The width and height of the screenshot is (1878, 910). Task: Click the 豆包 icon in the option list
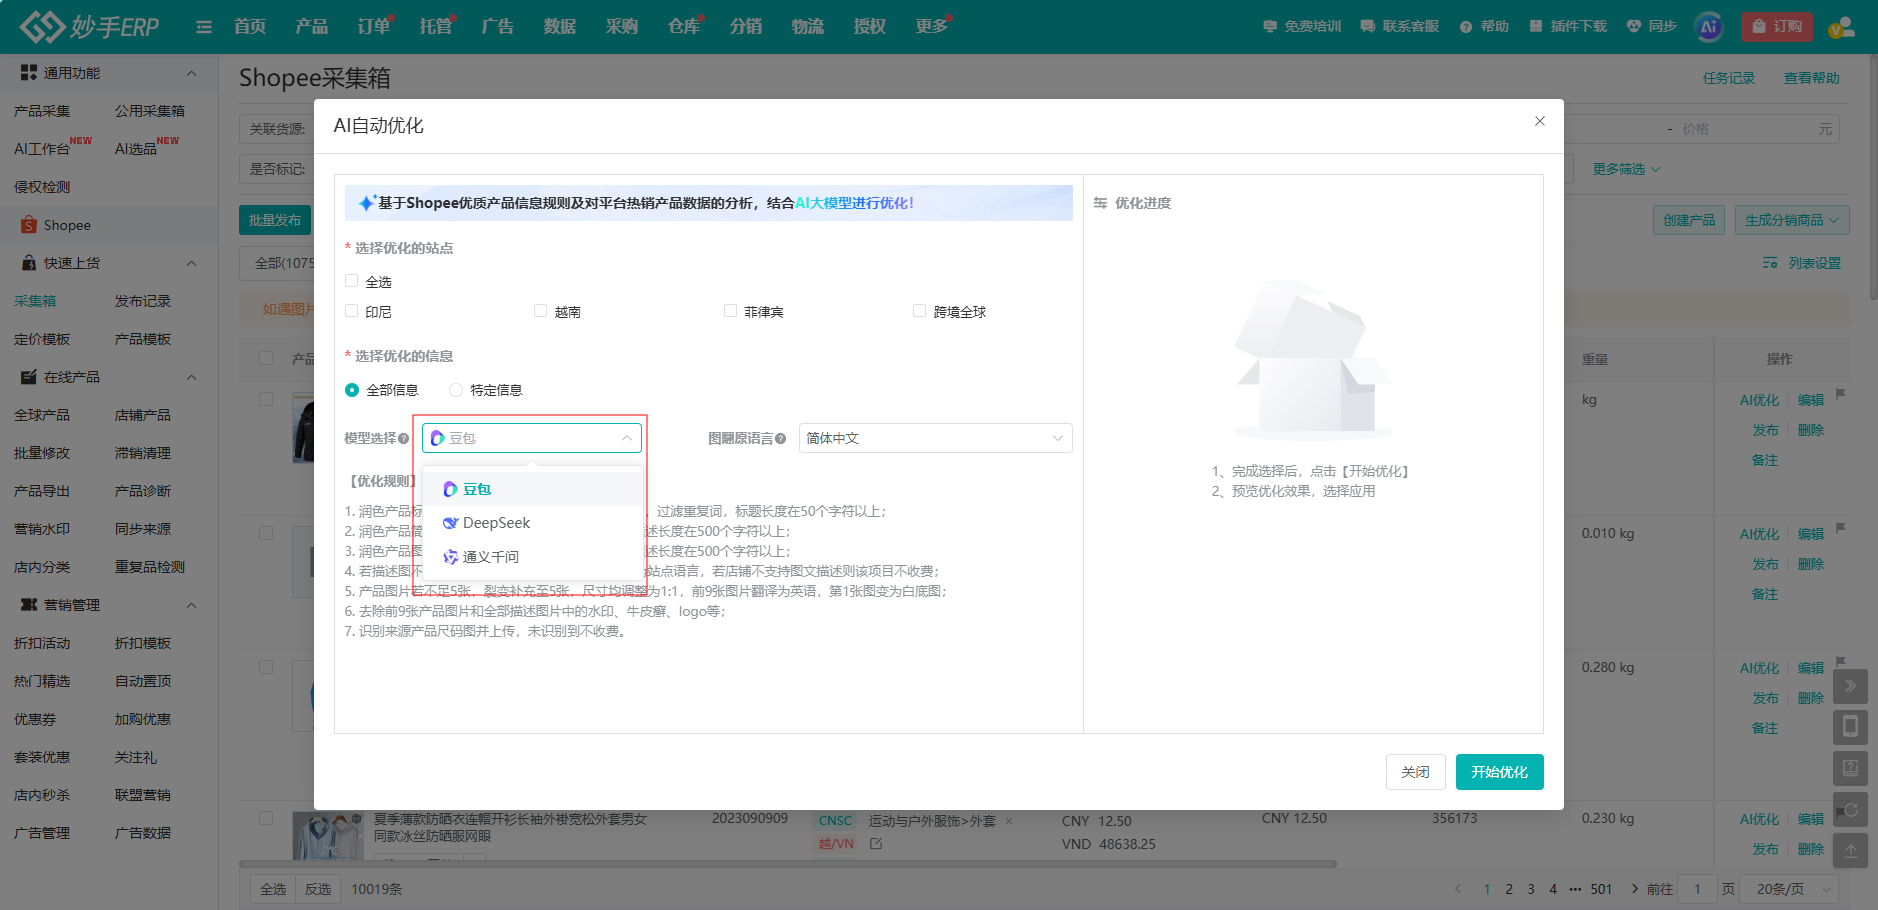pos(451,489)
